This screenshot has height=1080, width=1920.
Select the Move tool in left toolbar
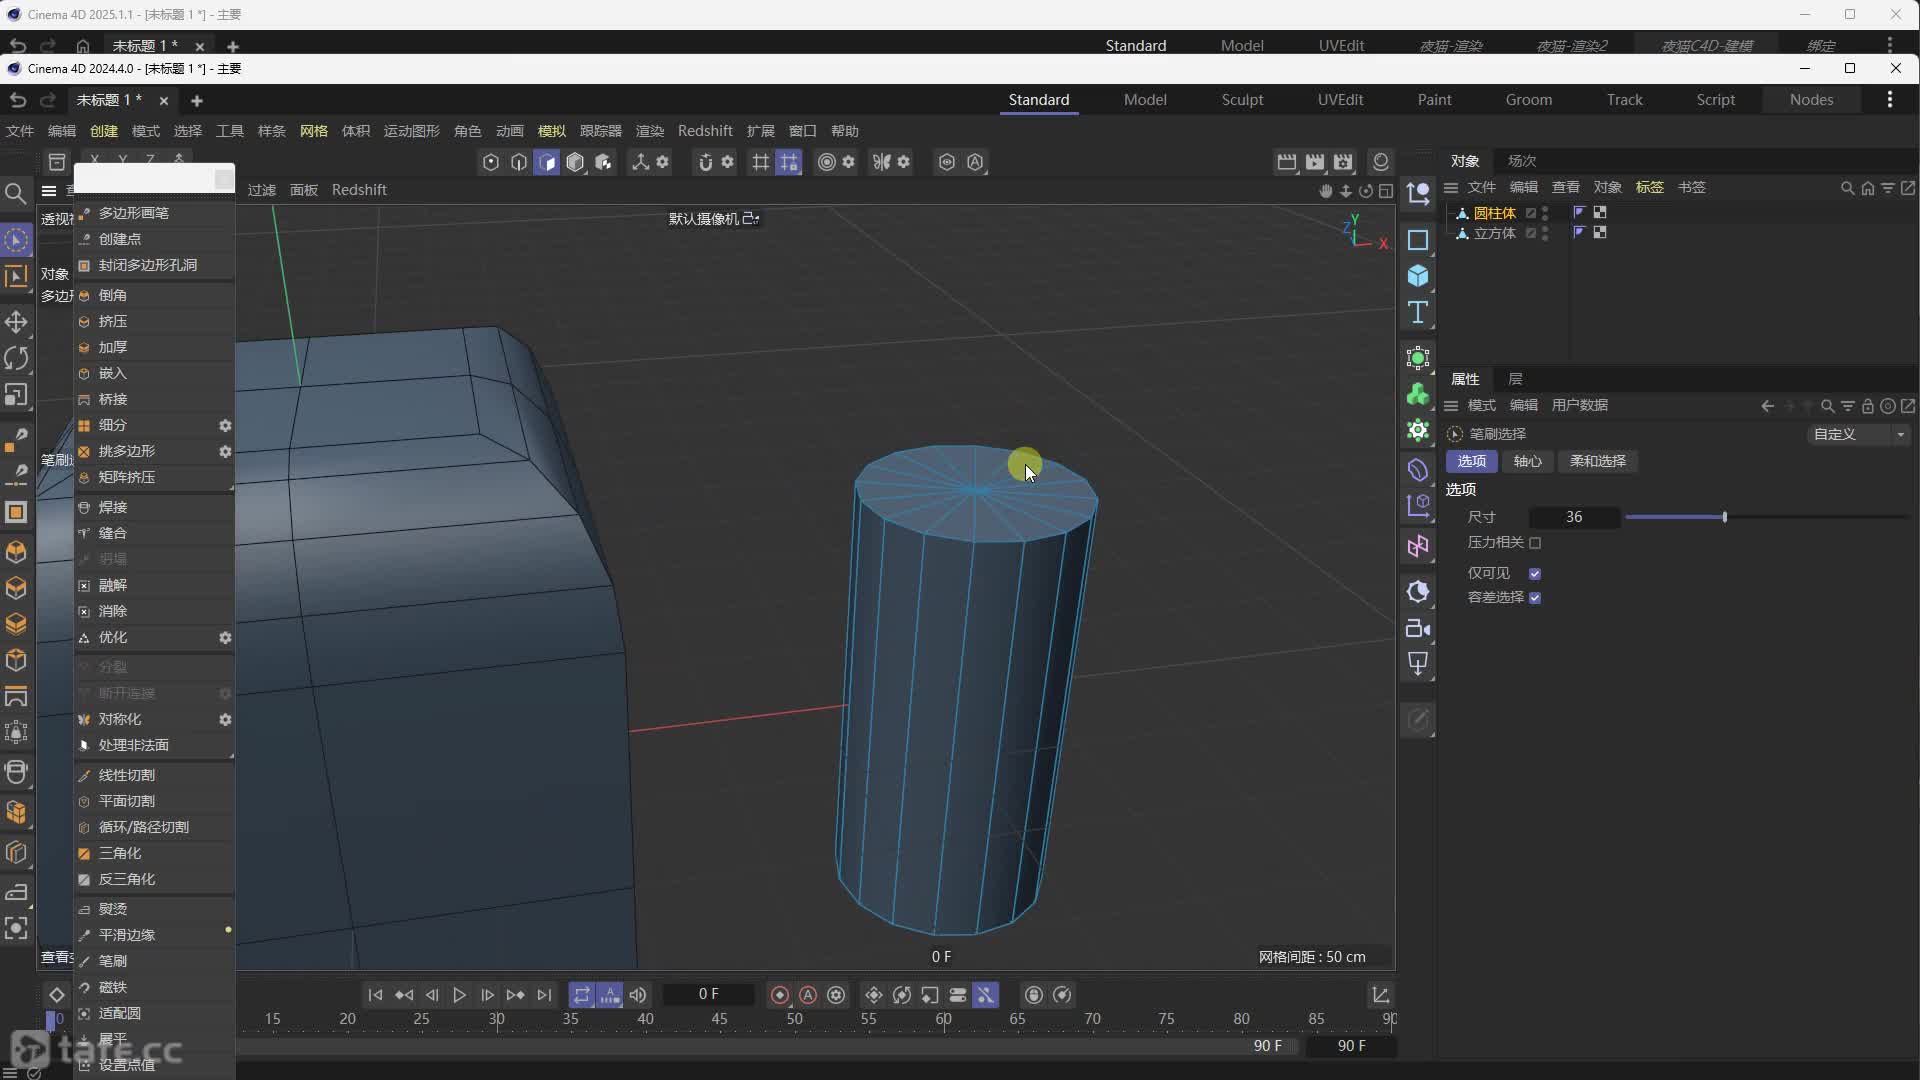(x=16, y=322)
